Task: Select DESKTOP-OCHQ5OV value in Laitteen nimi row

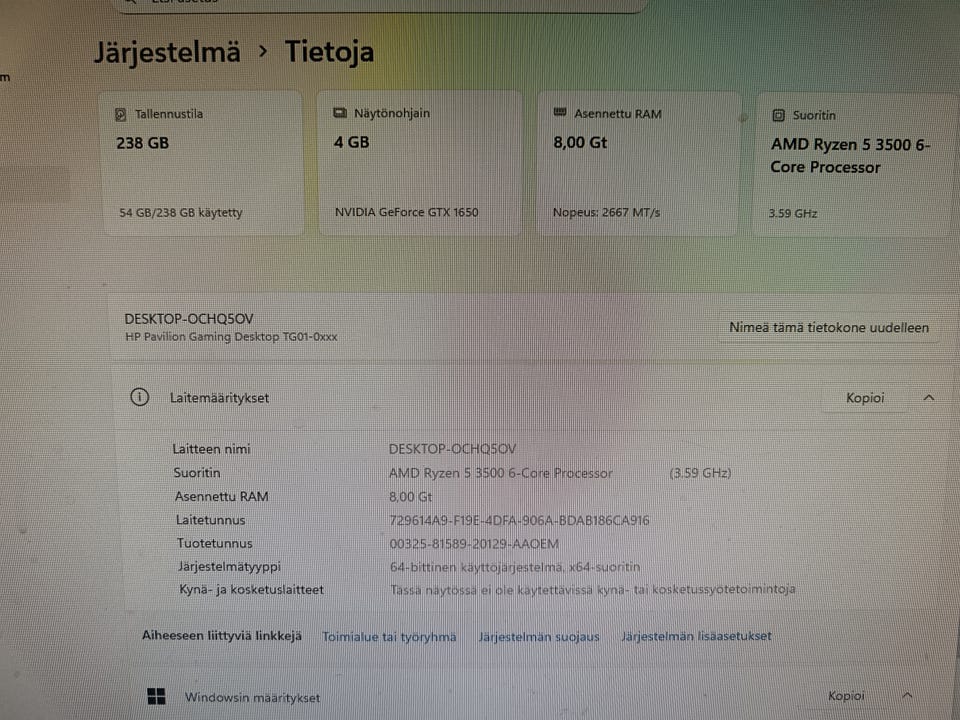Action: 452,449
